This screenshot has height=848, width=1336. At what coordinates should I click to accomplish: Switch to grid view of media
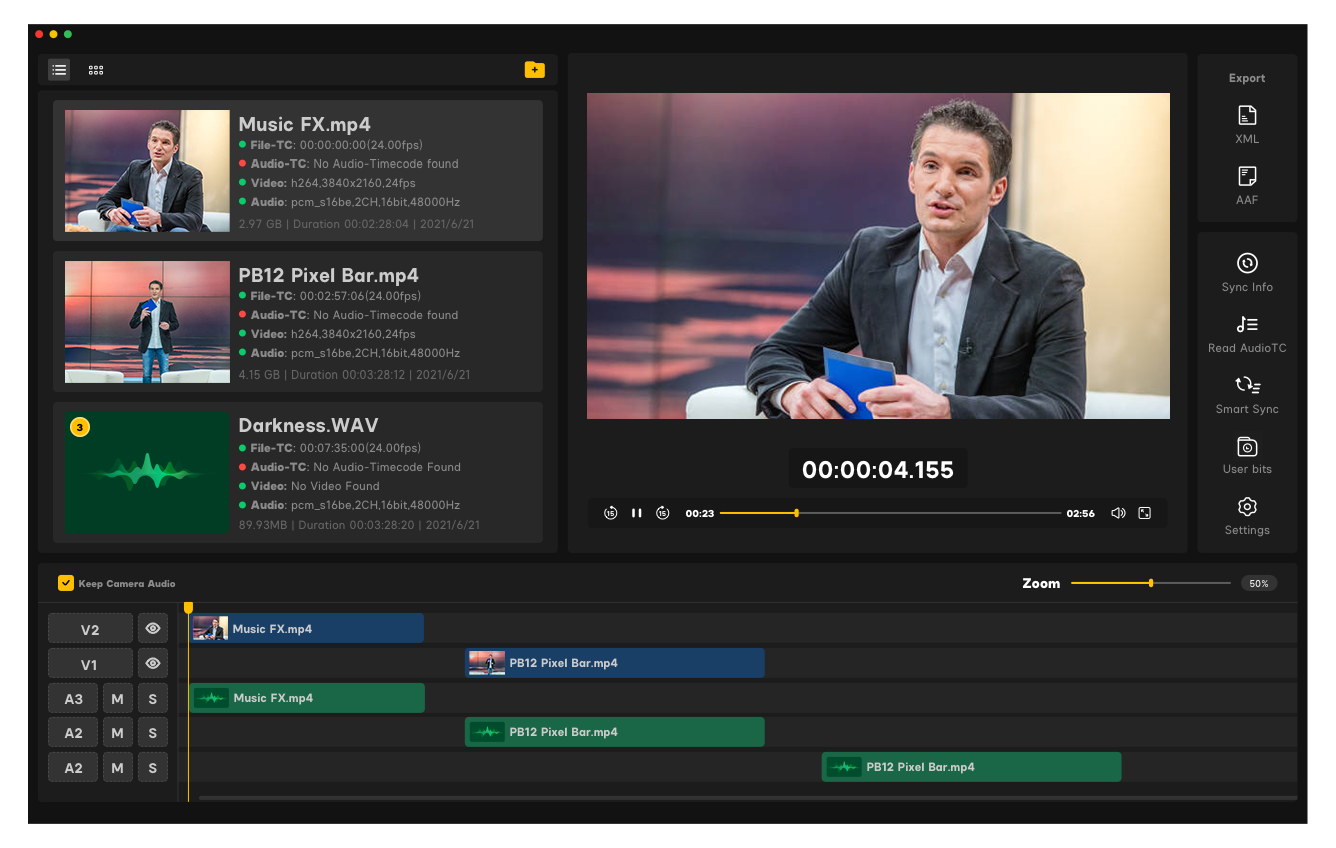point(96,70)
